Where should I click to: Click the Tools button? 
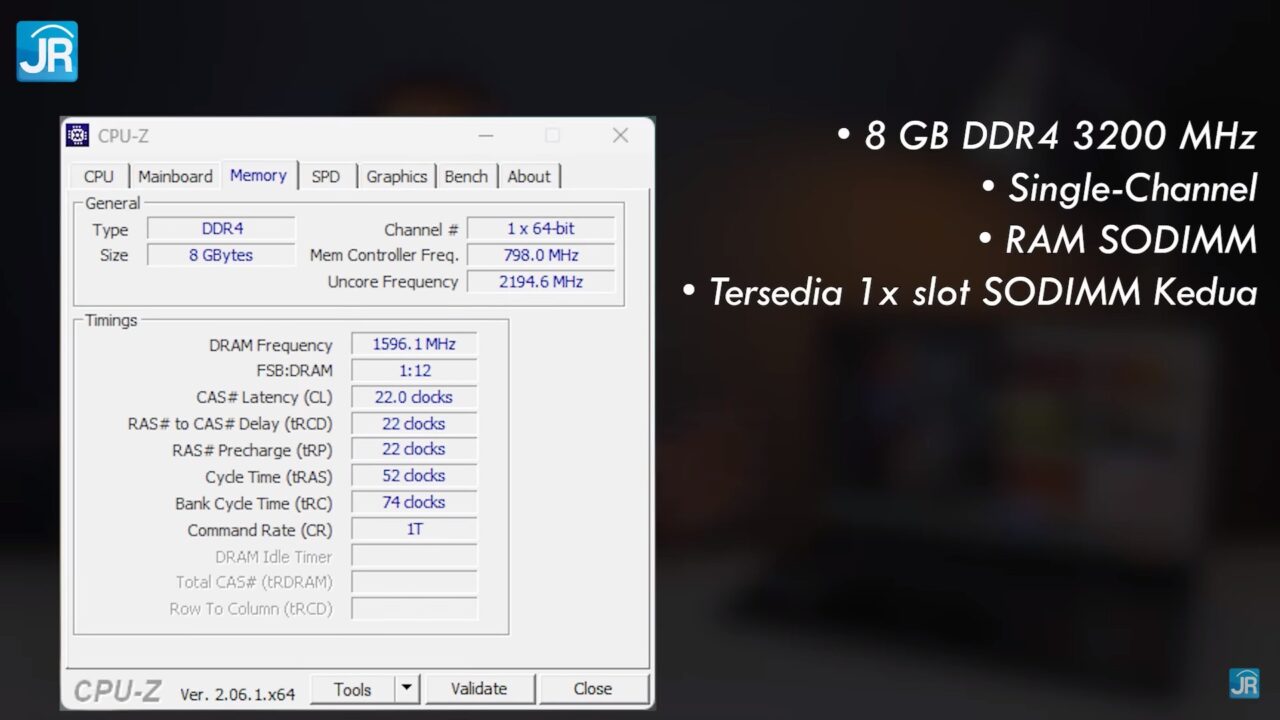pyautogui.click(x=353, y=689)
